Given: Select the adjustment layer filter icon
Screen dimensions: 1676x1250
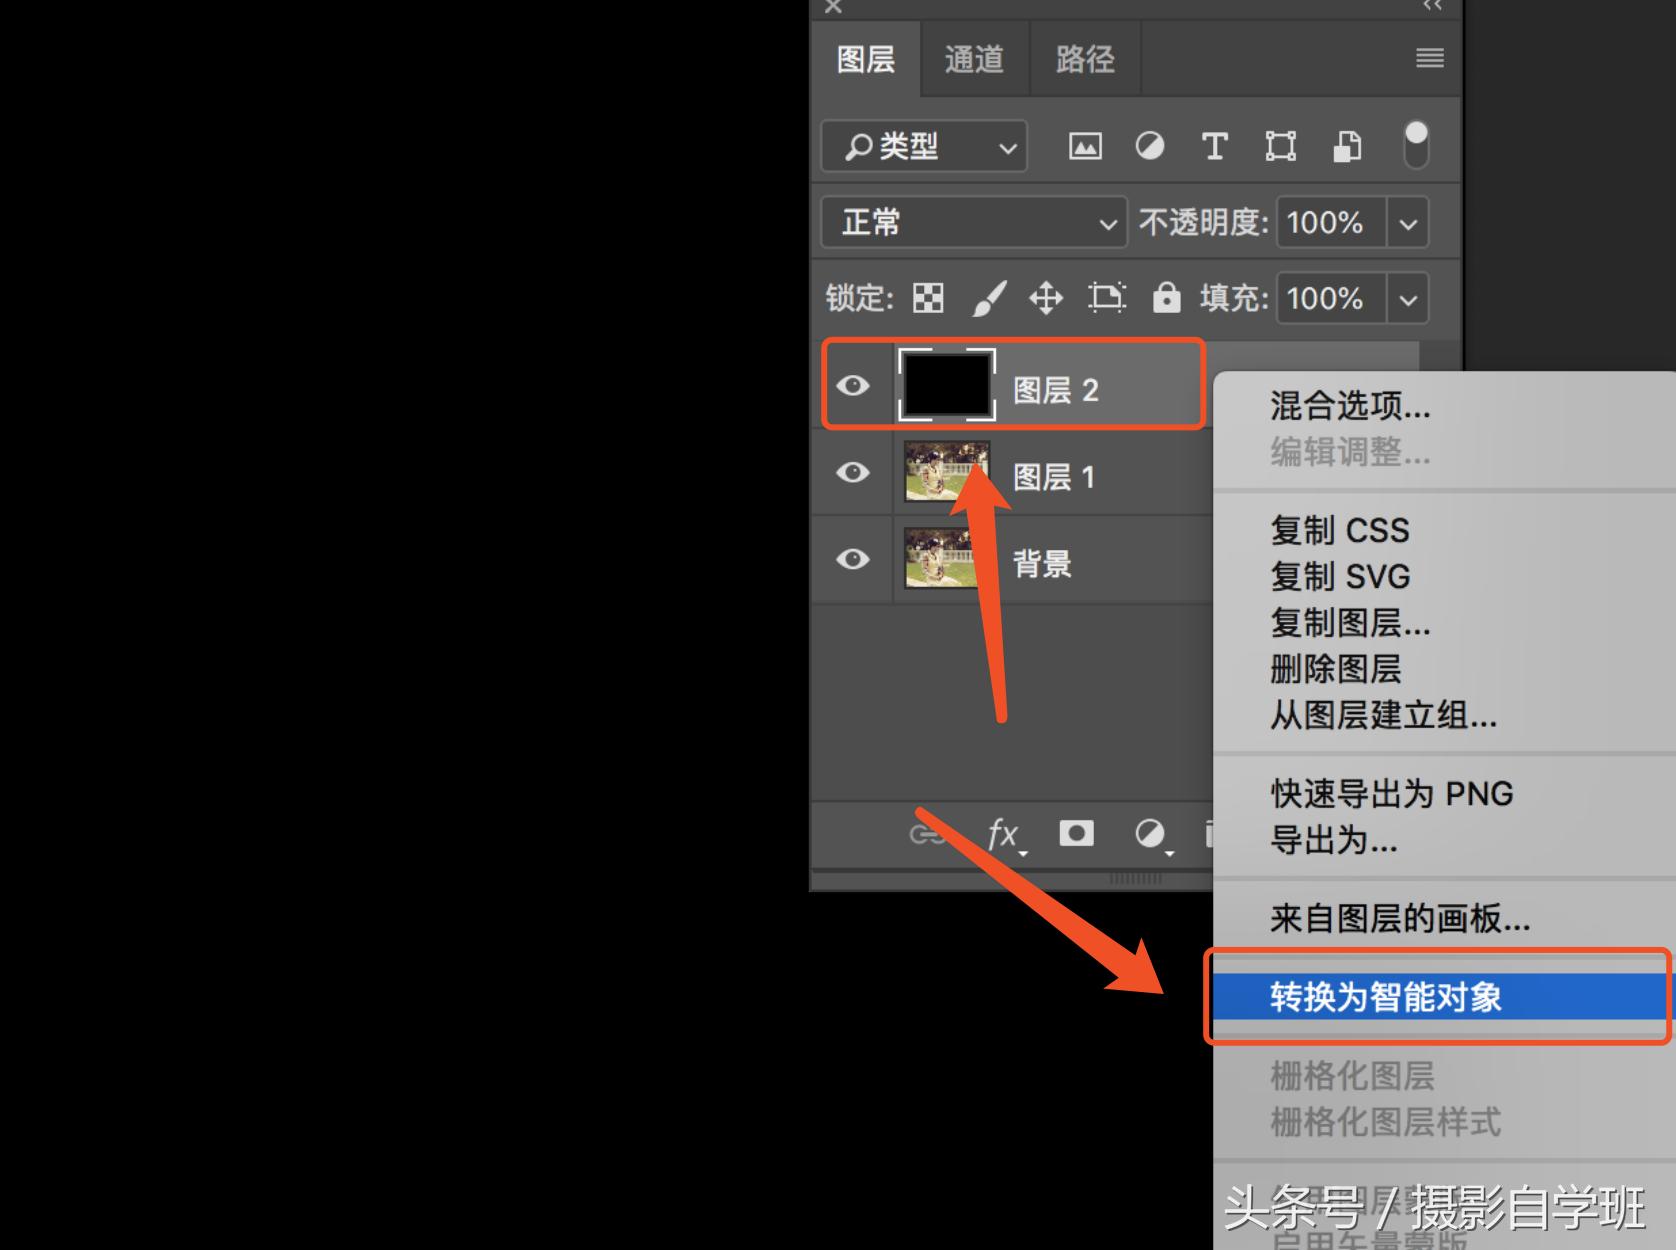Looking at the screenshot, I should (x=1150, y=146).
